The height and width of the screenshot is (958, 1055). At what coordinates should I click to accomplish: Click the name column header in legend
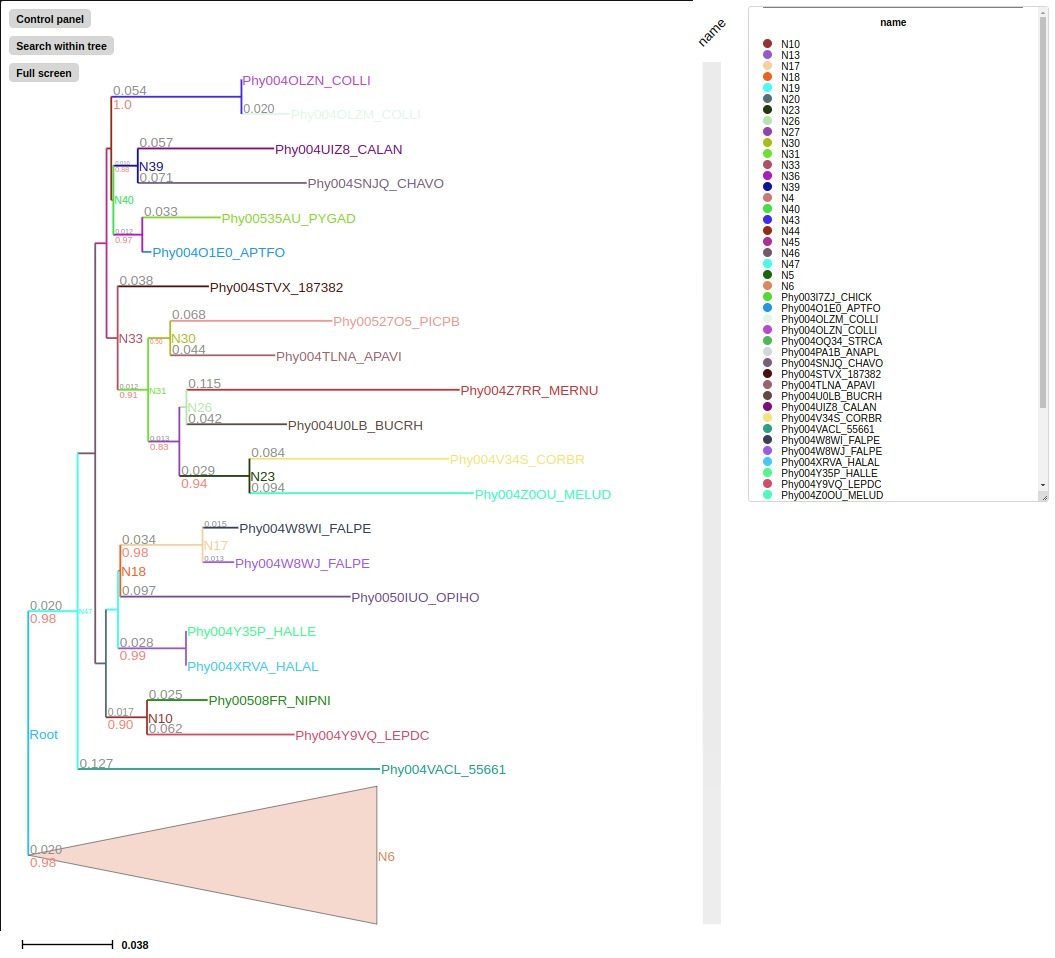click(x=893, y=22)
